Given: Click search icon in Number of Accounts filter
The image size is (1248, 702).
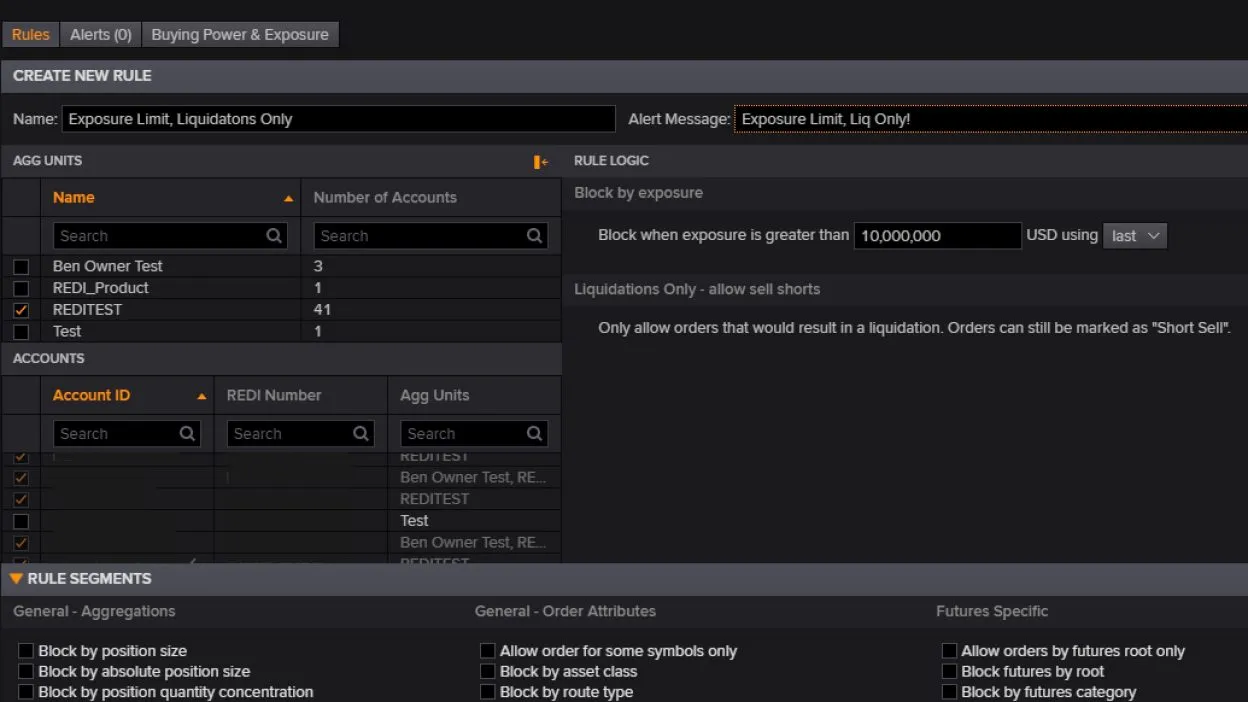Looking at the screenshot, I should pos(535,236).
